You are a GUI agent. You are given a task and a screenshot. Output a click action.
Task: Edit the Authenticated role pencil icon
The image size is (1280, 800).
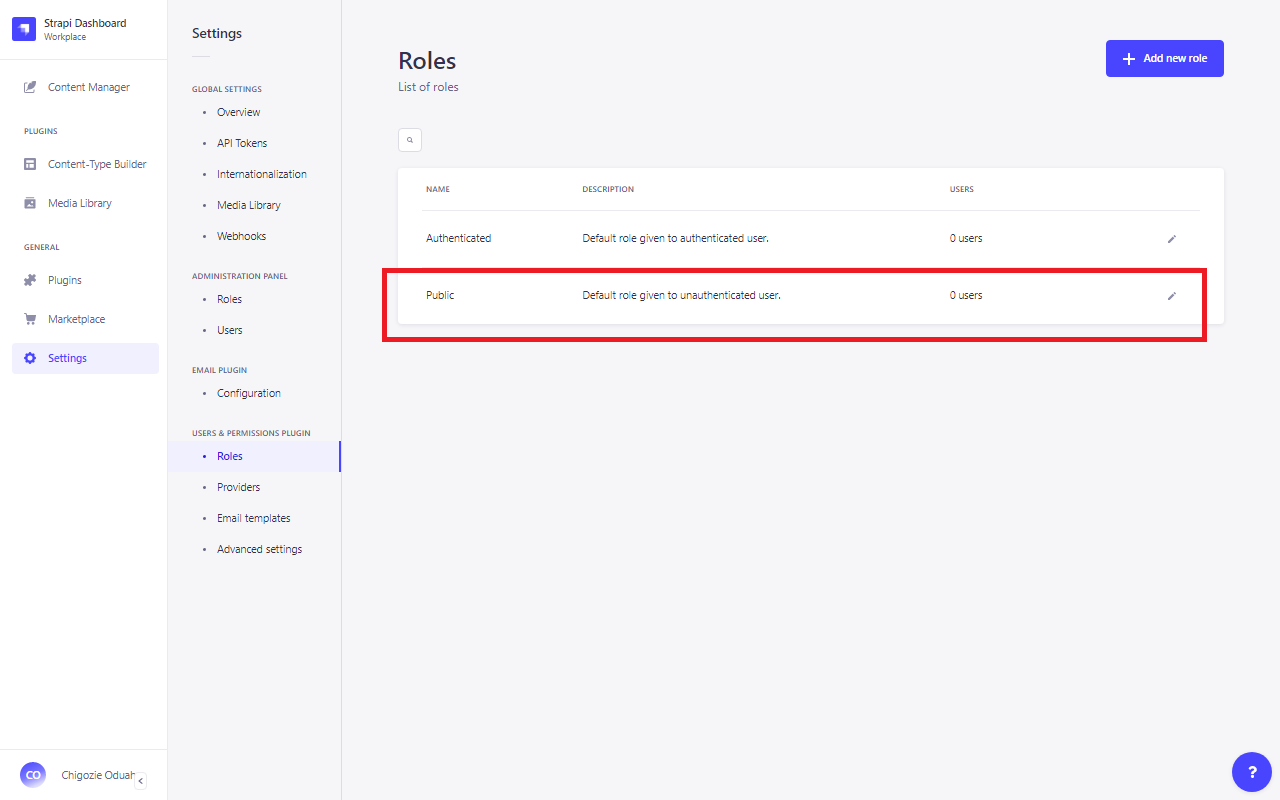coord(1172,239)
